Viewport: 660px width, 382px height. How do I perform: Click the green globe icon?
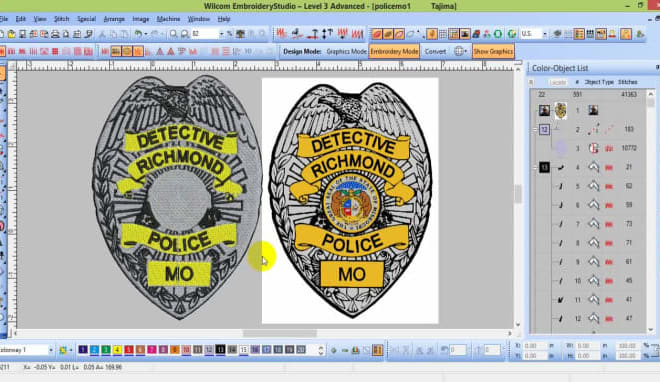512,34
